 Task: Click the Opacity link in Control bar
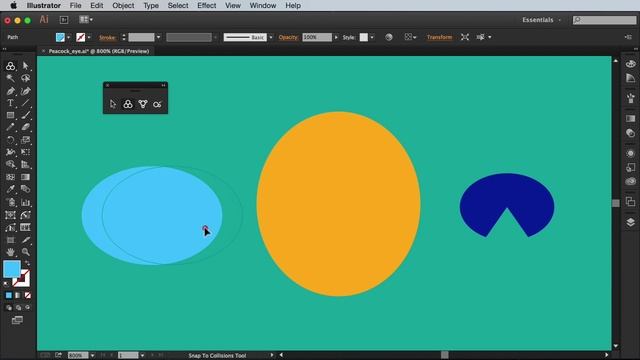click(288, 37)
